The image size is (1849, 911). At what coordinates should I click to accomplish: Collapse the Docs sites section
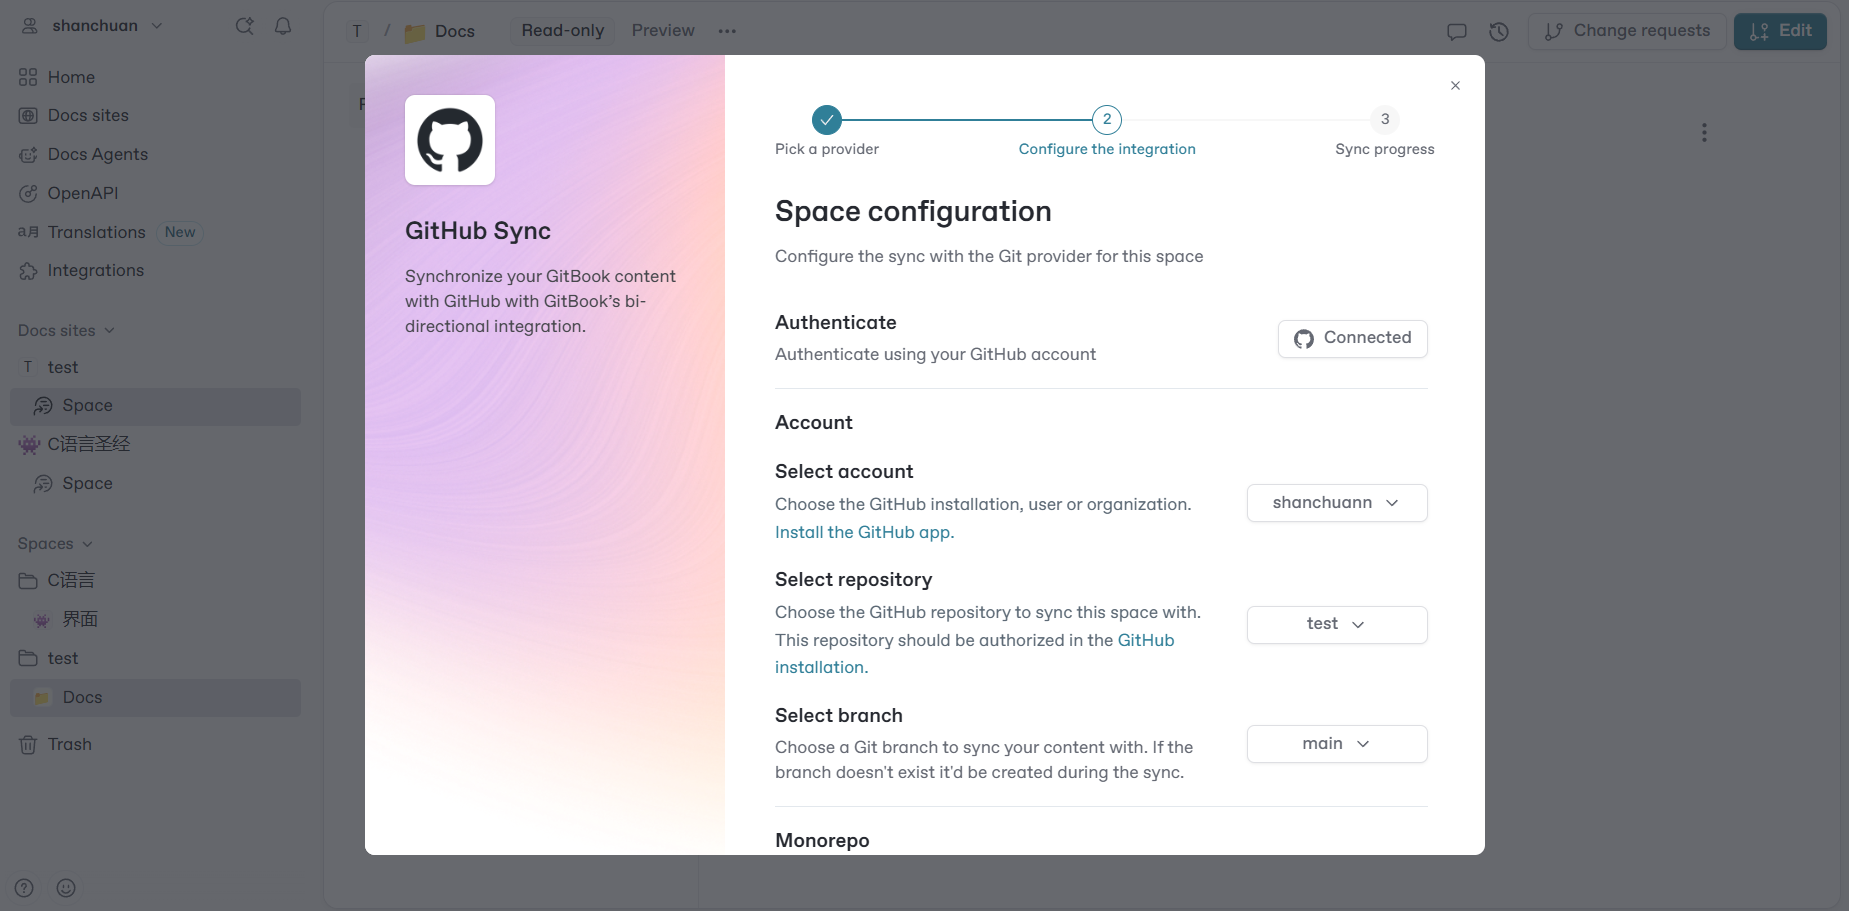(66, 331)
